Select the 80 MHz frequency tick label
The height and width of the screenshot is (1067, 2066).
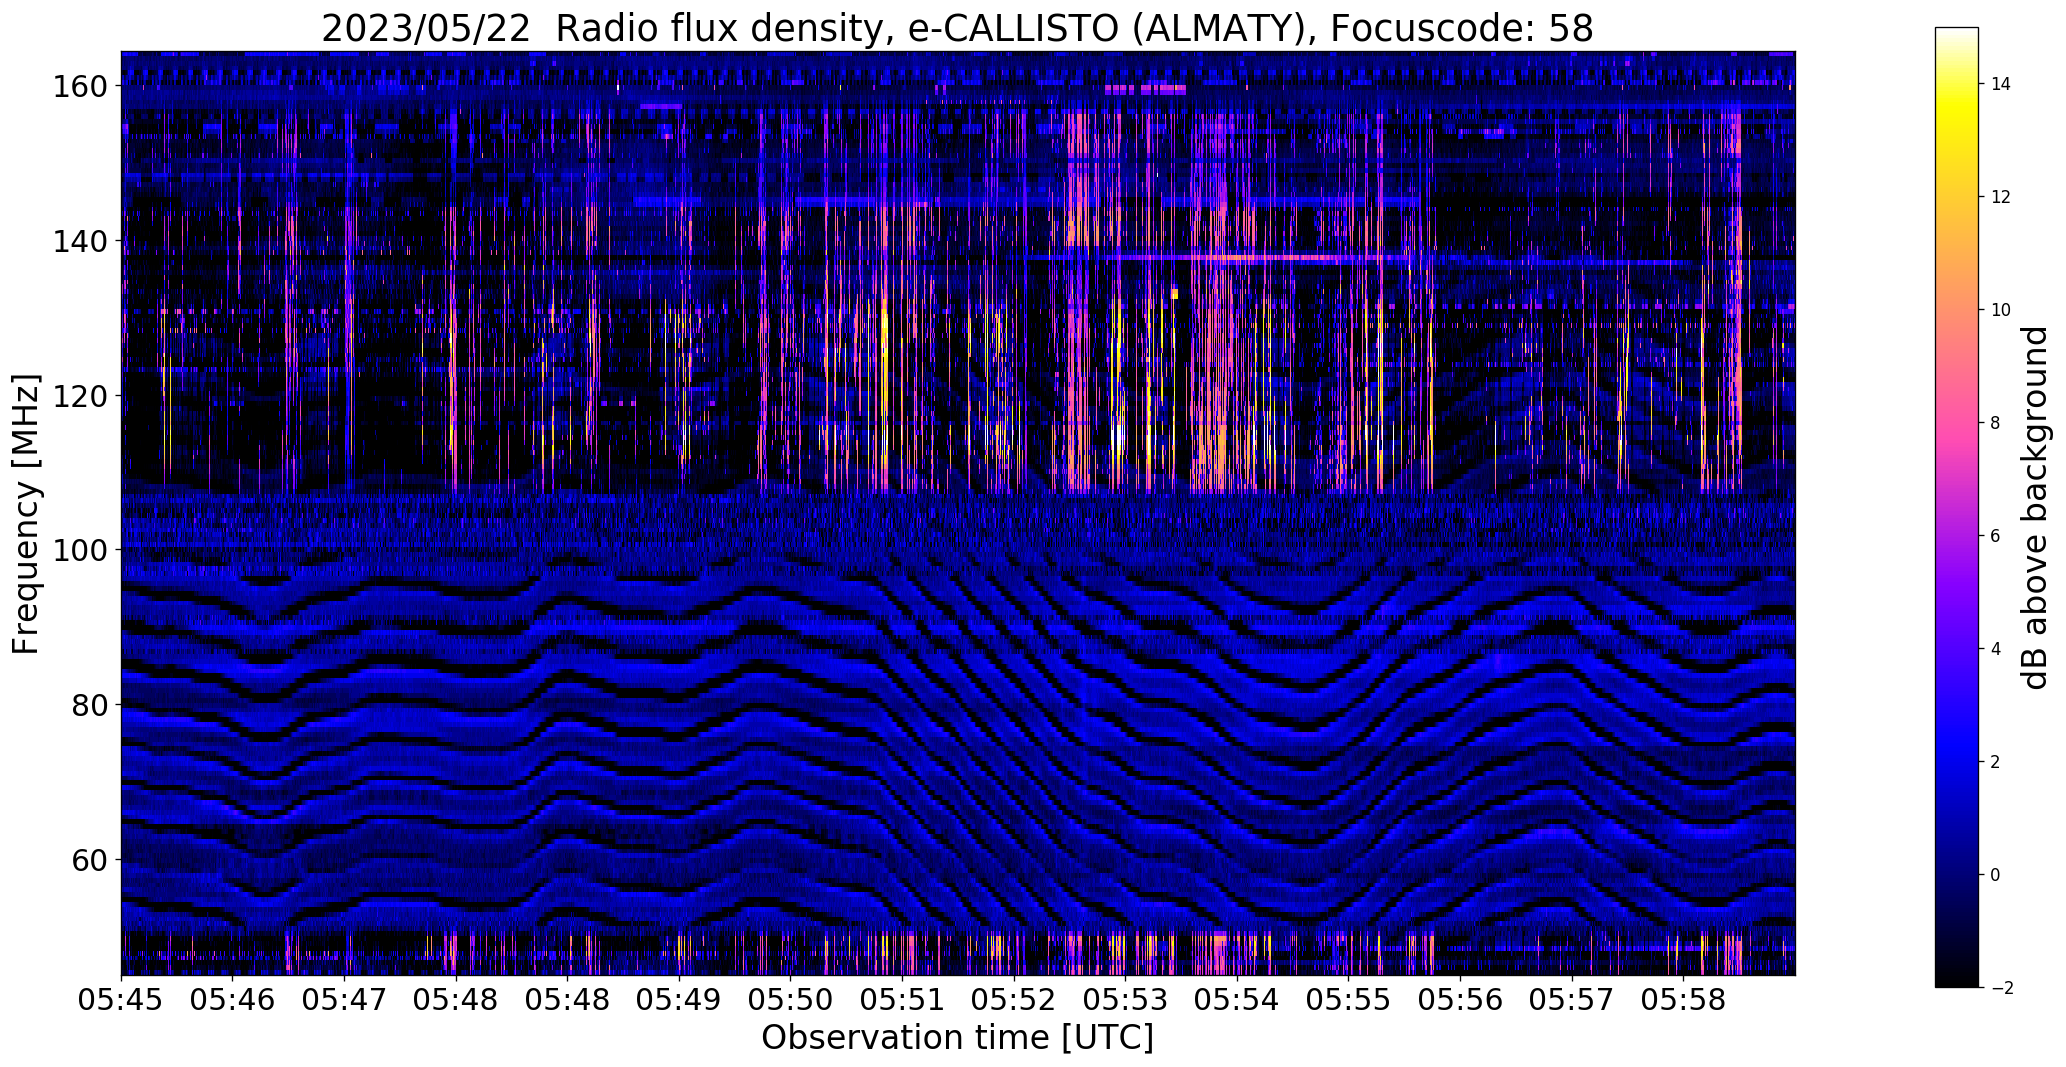click(x=89, y=705)
